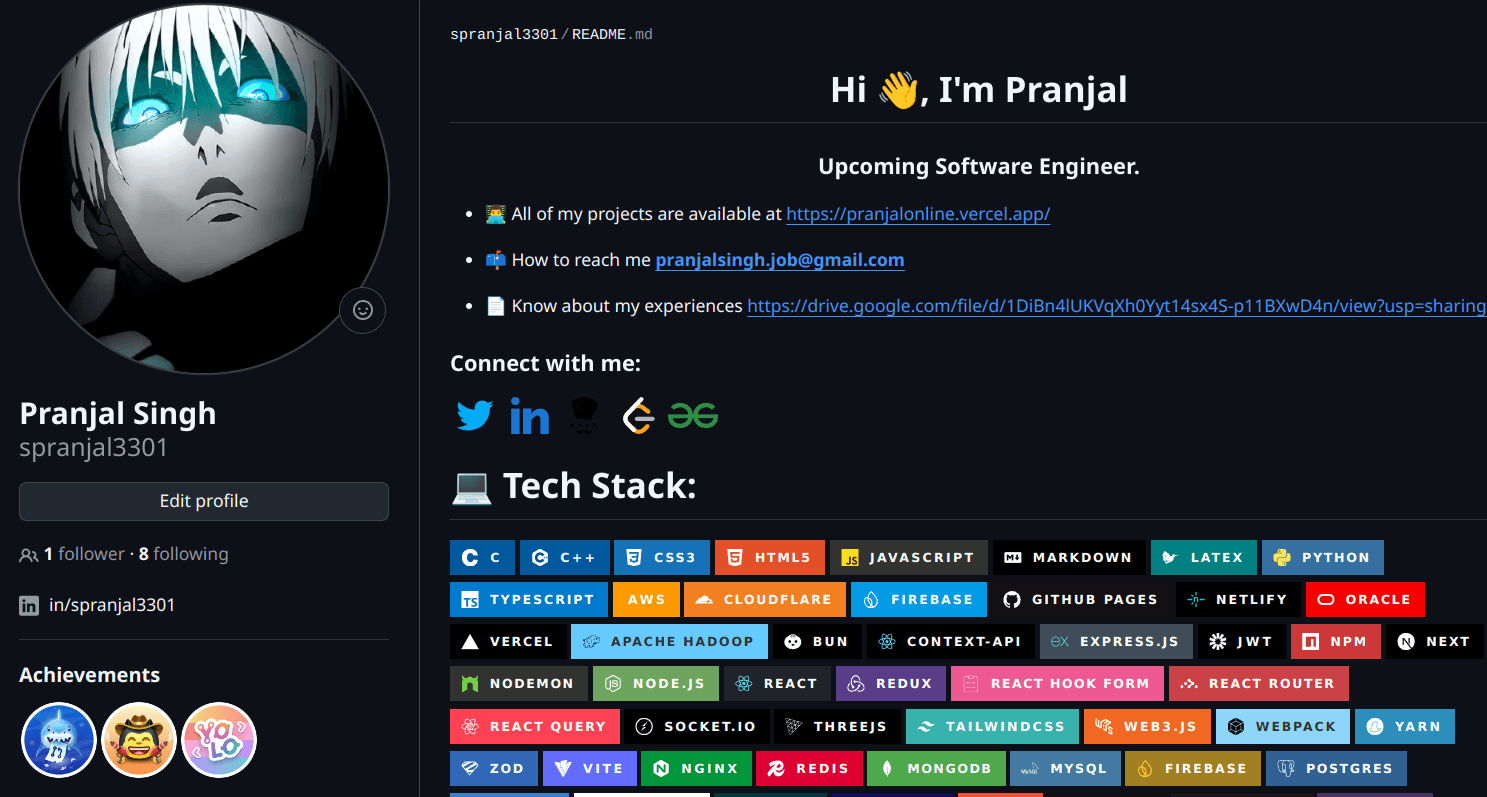
Task: Click the light blue Firebase badge
Action: click(919, 599)
